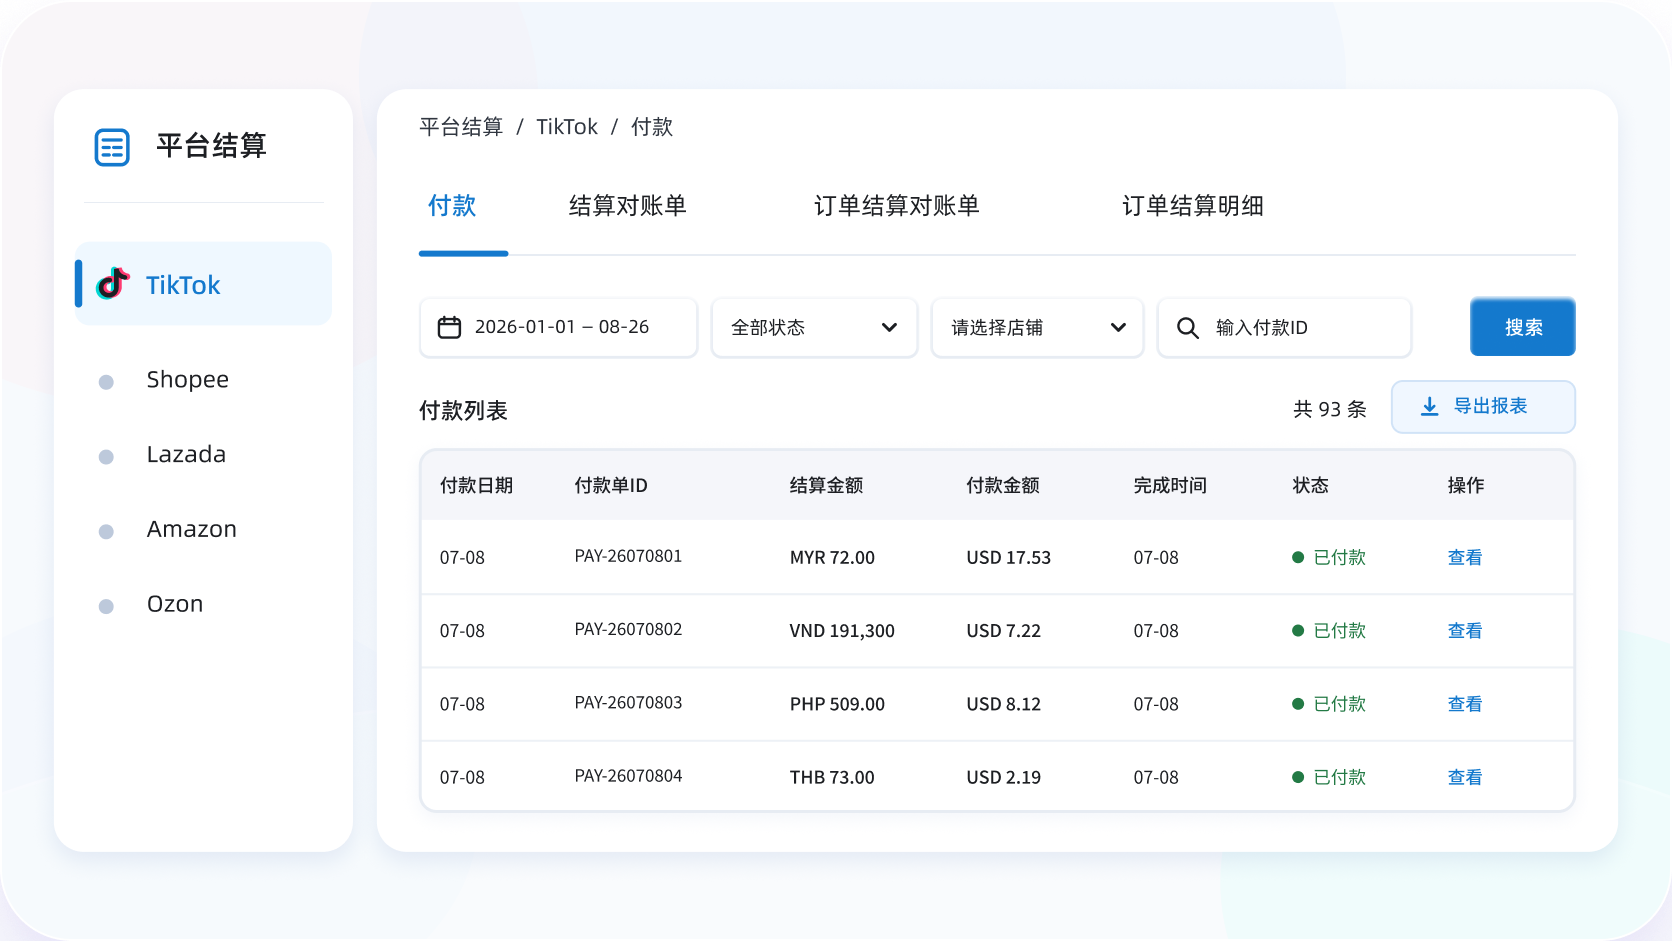Click the bullet dot beside Amazon
This screenshot has width=1672, height=941.
[x=106, y=532]
